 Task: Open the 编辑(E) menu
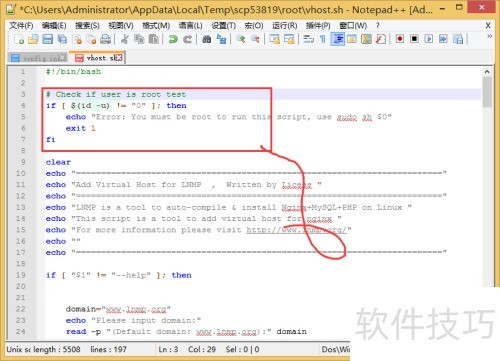(54, 25)
